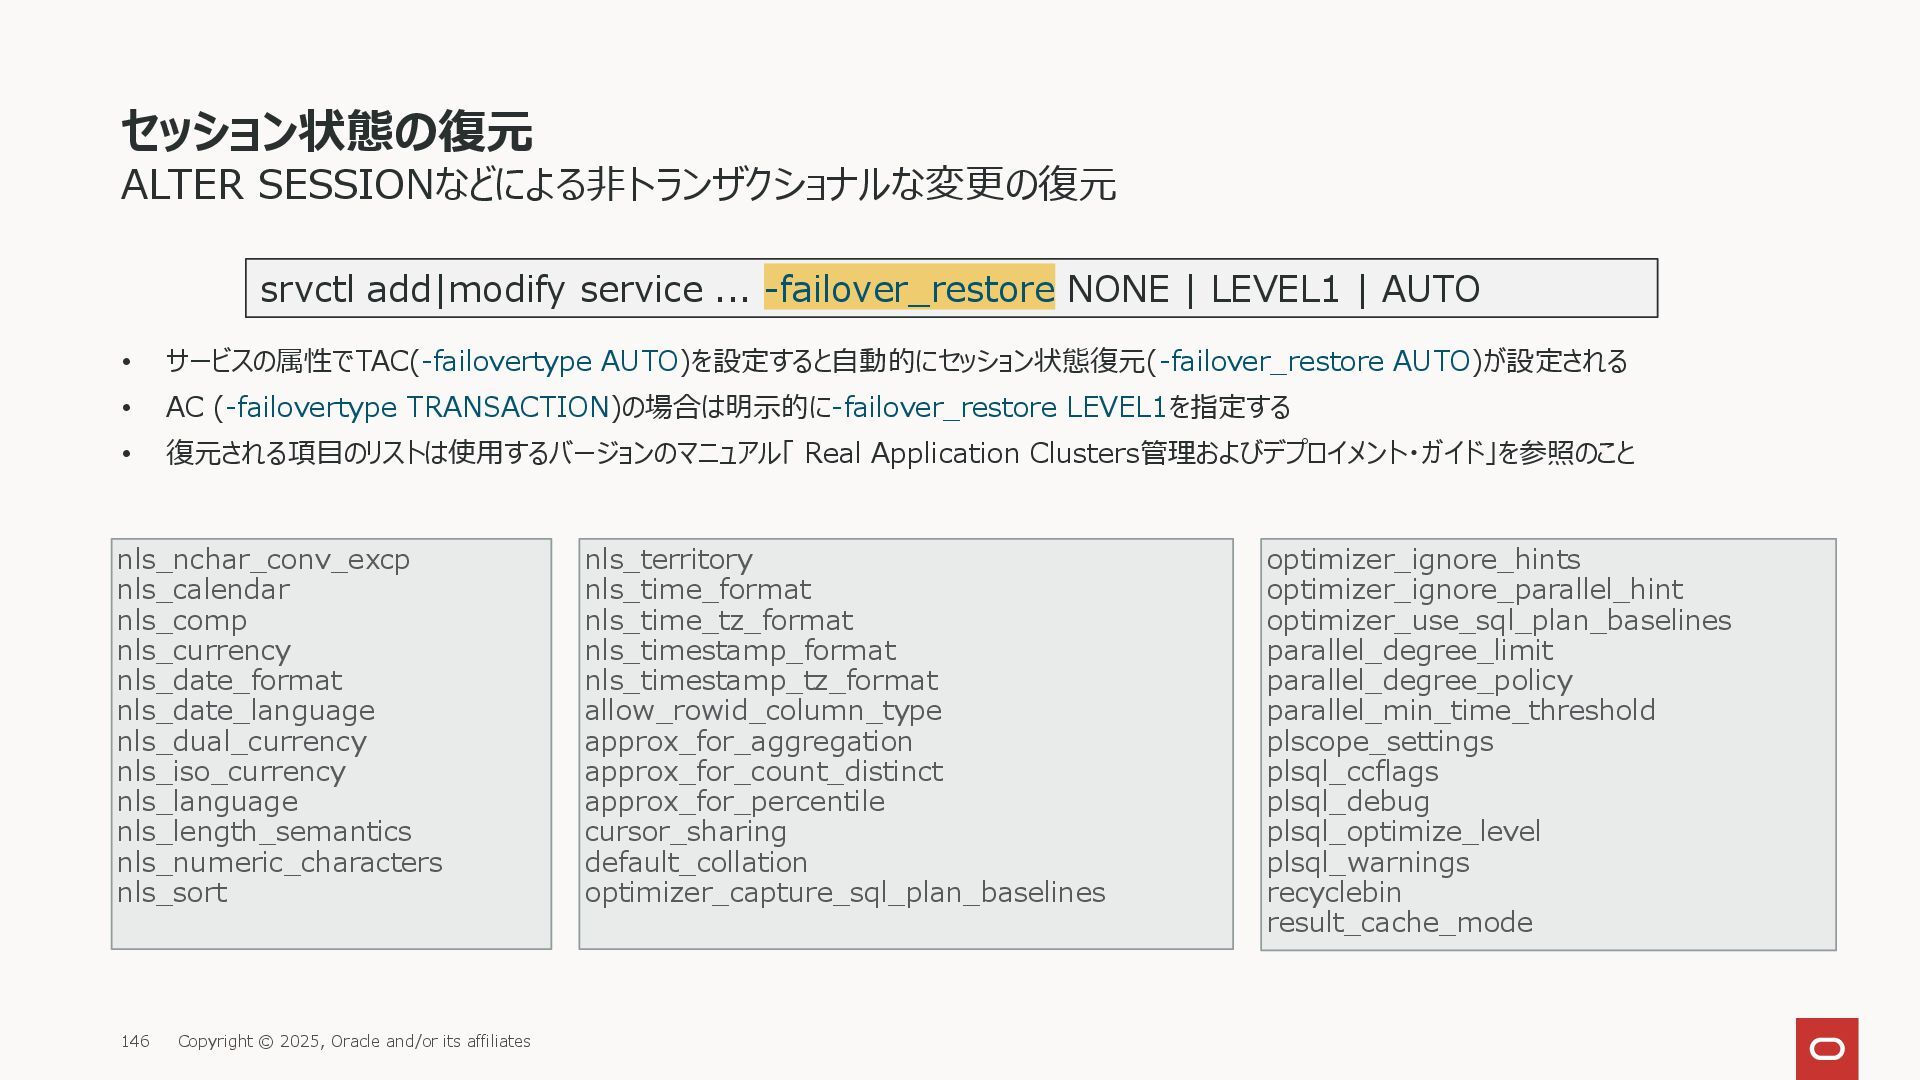Click the plsql_debug entry
Screen dimensions: 1920x1080
click(1348, 802)
